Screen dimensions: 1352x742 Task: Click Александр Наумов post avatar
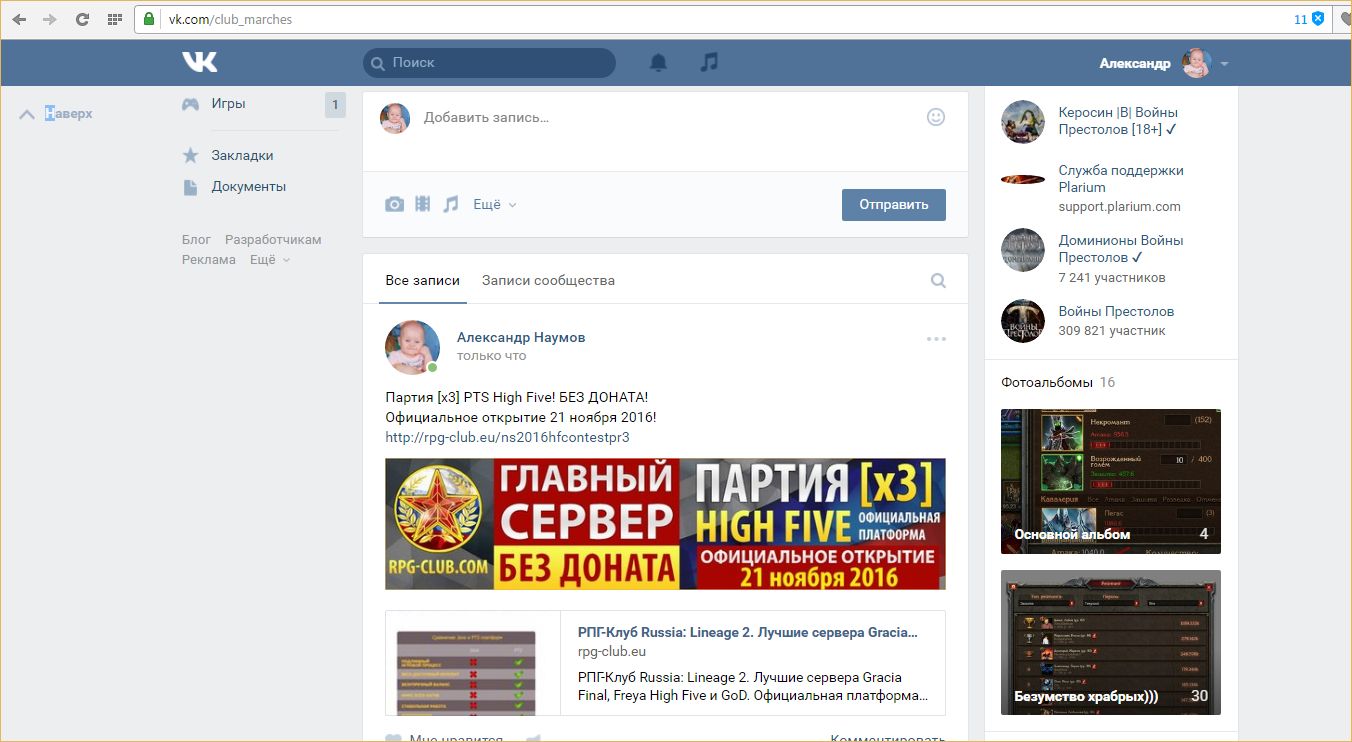[412, 347]
